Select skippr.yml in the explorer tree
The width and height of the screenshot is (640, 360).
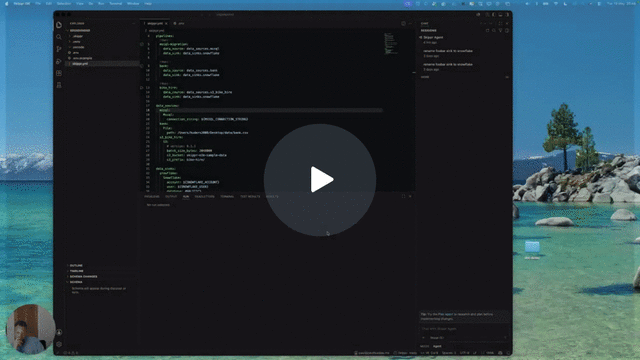tap(102, 64)
